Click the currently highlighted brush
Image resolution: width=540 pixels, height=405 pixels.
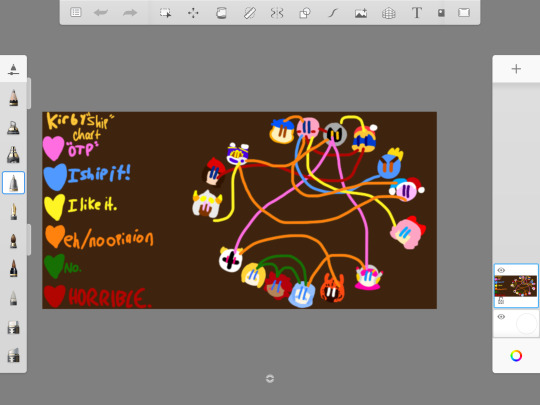coord(13,183)
